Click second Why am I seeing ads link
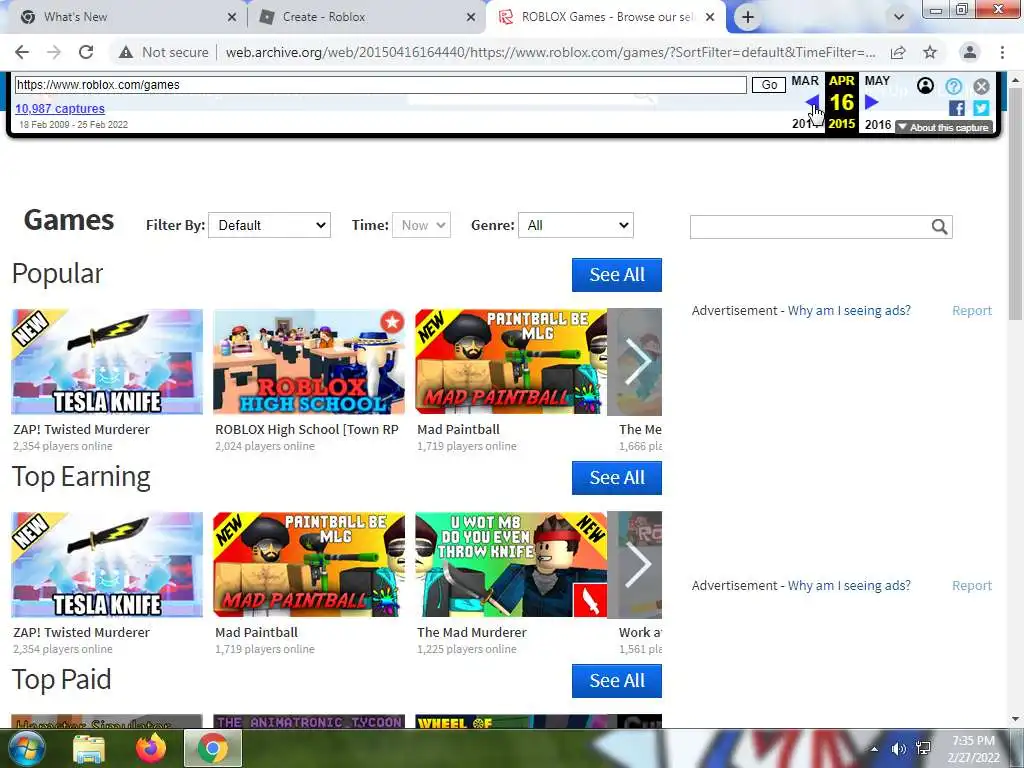The width and height of the screenshot is (1024, 768). click(849, 586)
